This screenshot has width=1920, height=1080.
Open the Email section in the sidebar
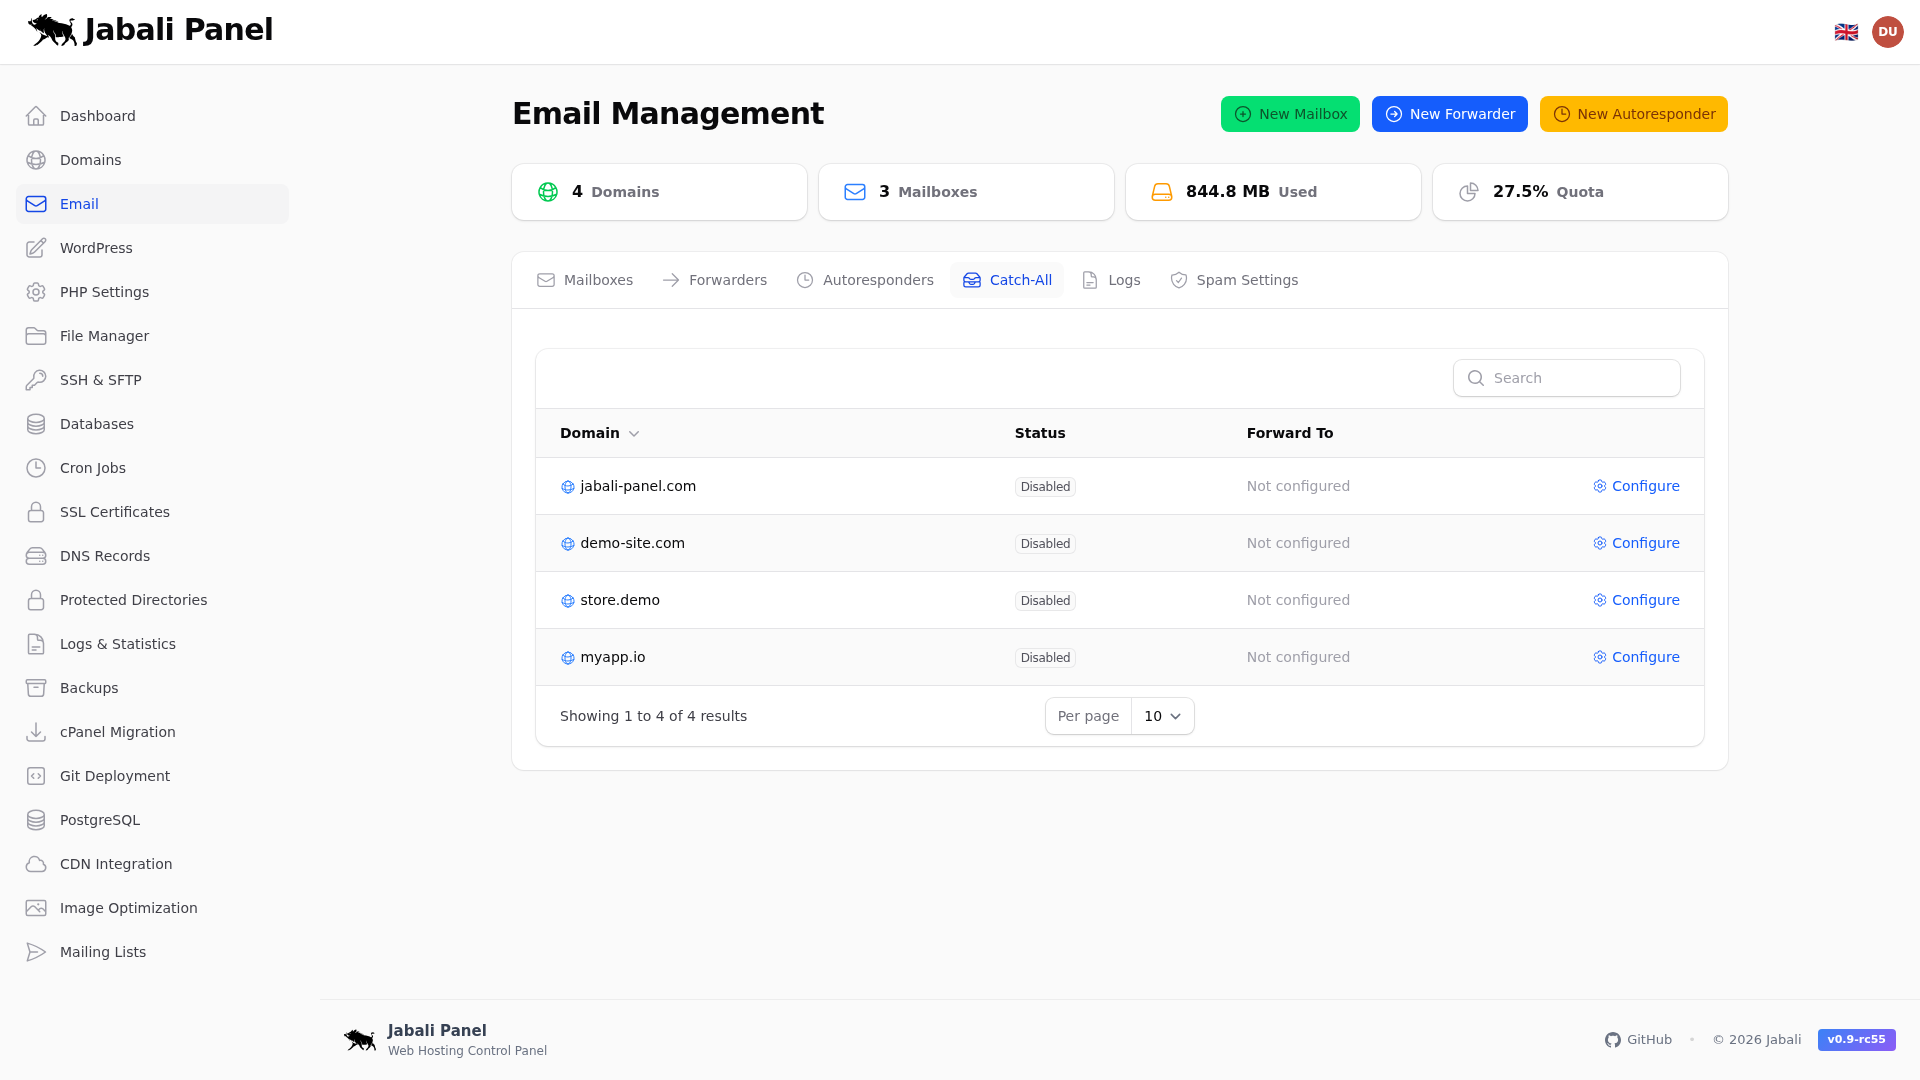(79, 204)
